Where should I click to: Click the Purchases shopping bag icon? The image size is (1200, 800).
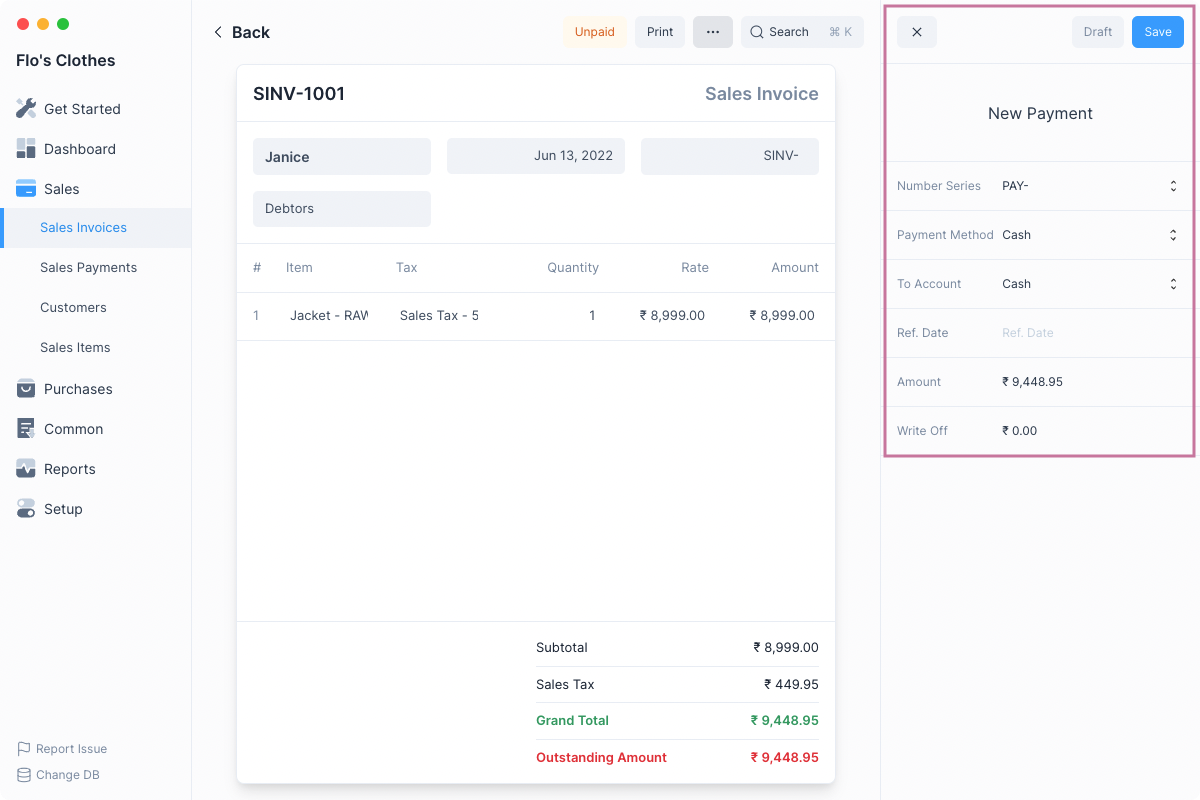tap(26, 389)
